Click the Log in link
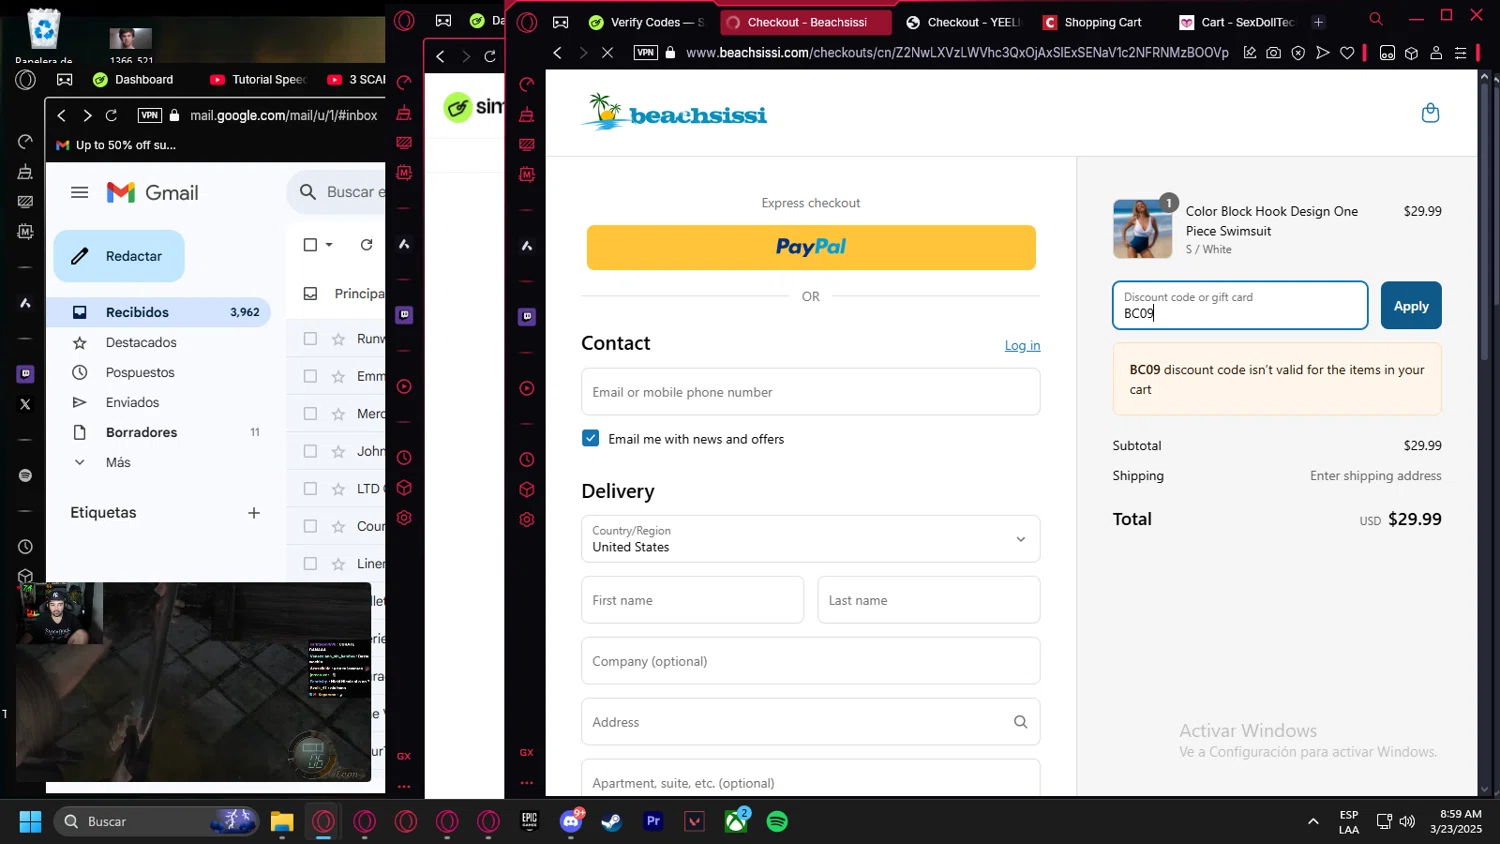 click(1022, 346)
